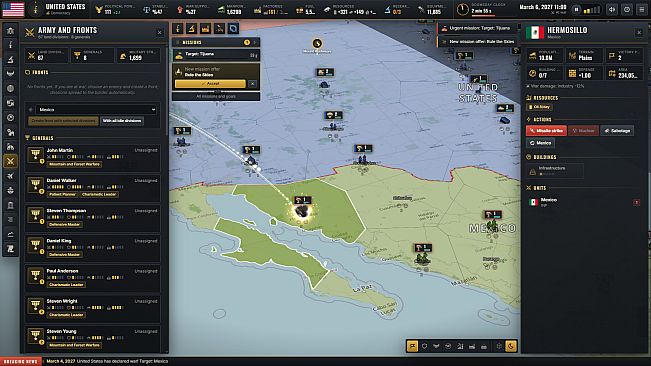Screen dimensions: 651x366
Task: Accept the Rule the Skies mission
Action: point(210,83)
